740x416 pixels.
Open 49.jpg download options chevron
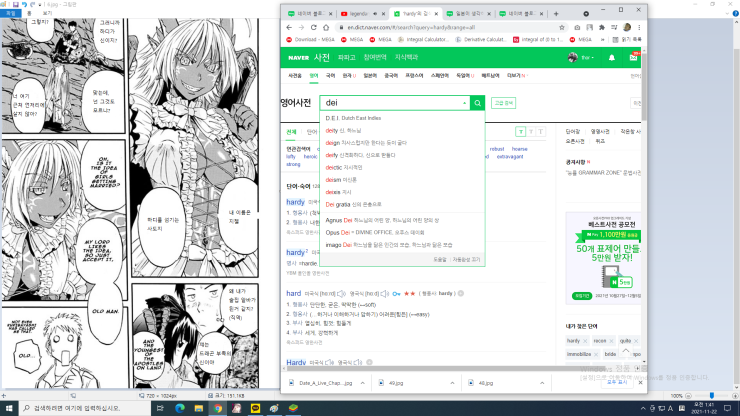[452, 383]
